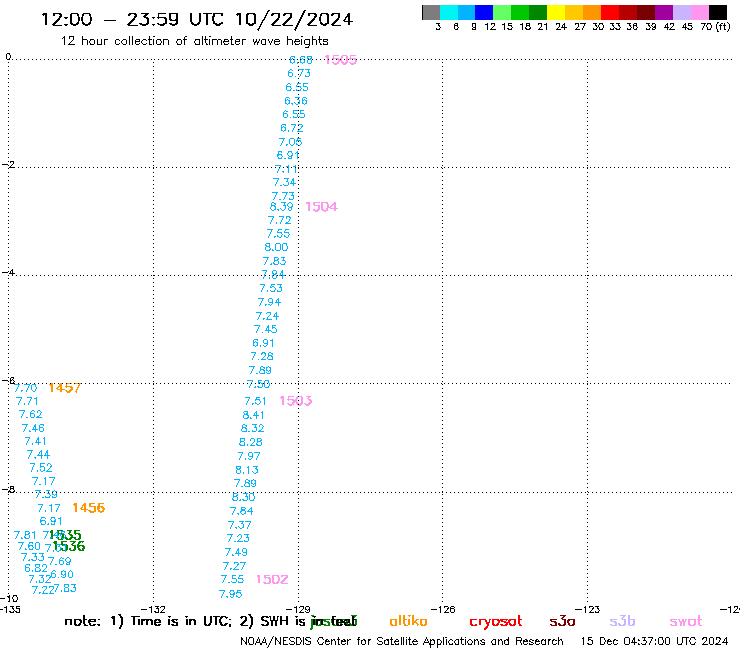Choose the purple swatch in the color bar
This screenshot has height=650, width=740.
(664, 12)
